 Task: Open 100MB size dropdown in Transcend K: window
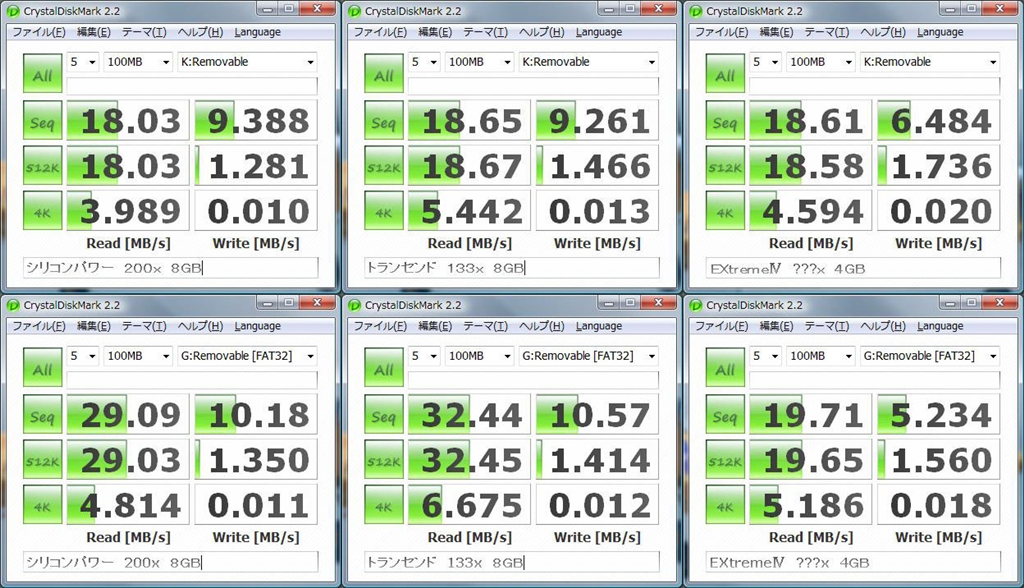click(x=479, y=62)
